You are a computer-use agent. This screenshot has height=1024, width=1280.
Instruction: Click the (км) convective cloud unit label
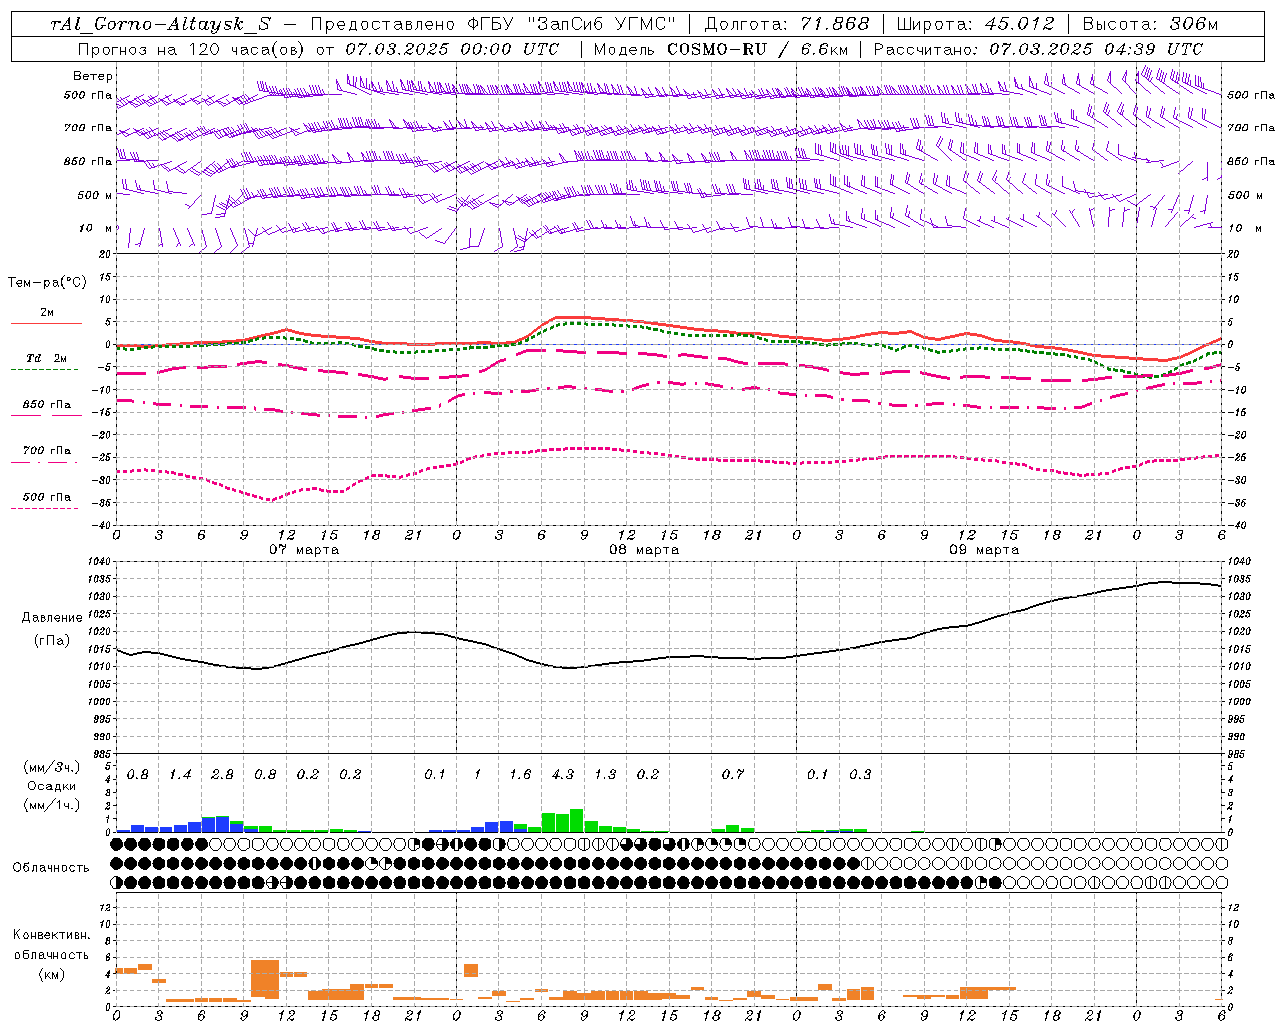52,974
